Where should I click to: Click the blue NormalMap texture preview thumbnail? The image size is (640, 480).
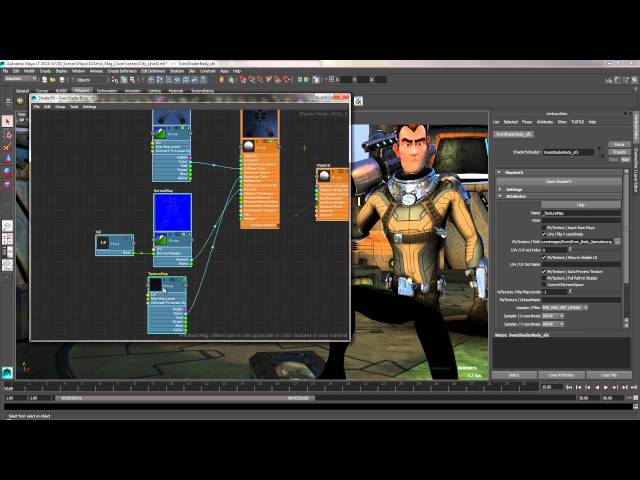173,213
